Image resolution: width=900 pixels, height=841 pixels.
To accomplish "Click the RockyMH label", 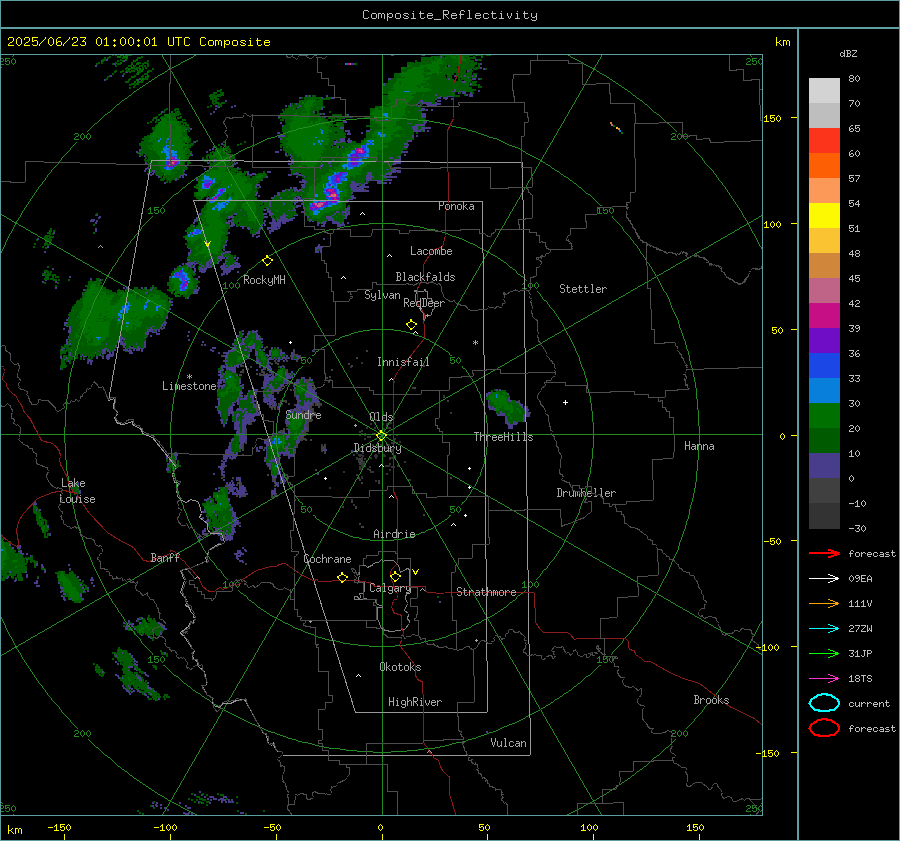I will (x=264, y=280).
